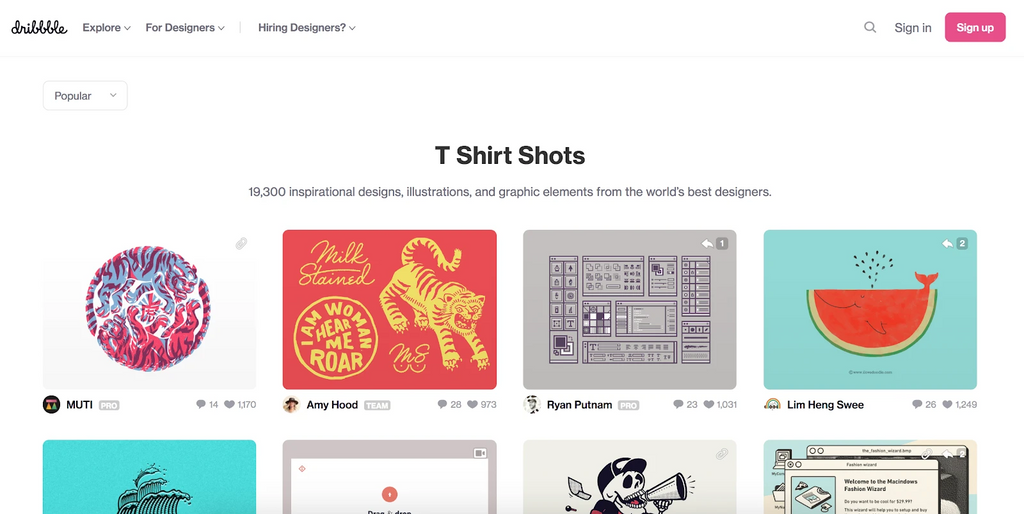Click the video camera icon on drag-and-drop shot
The width and height of the screenshot is (1024, 514).
tap(480, 453)
